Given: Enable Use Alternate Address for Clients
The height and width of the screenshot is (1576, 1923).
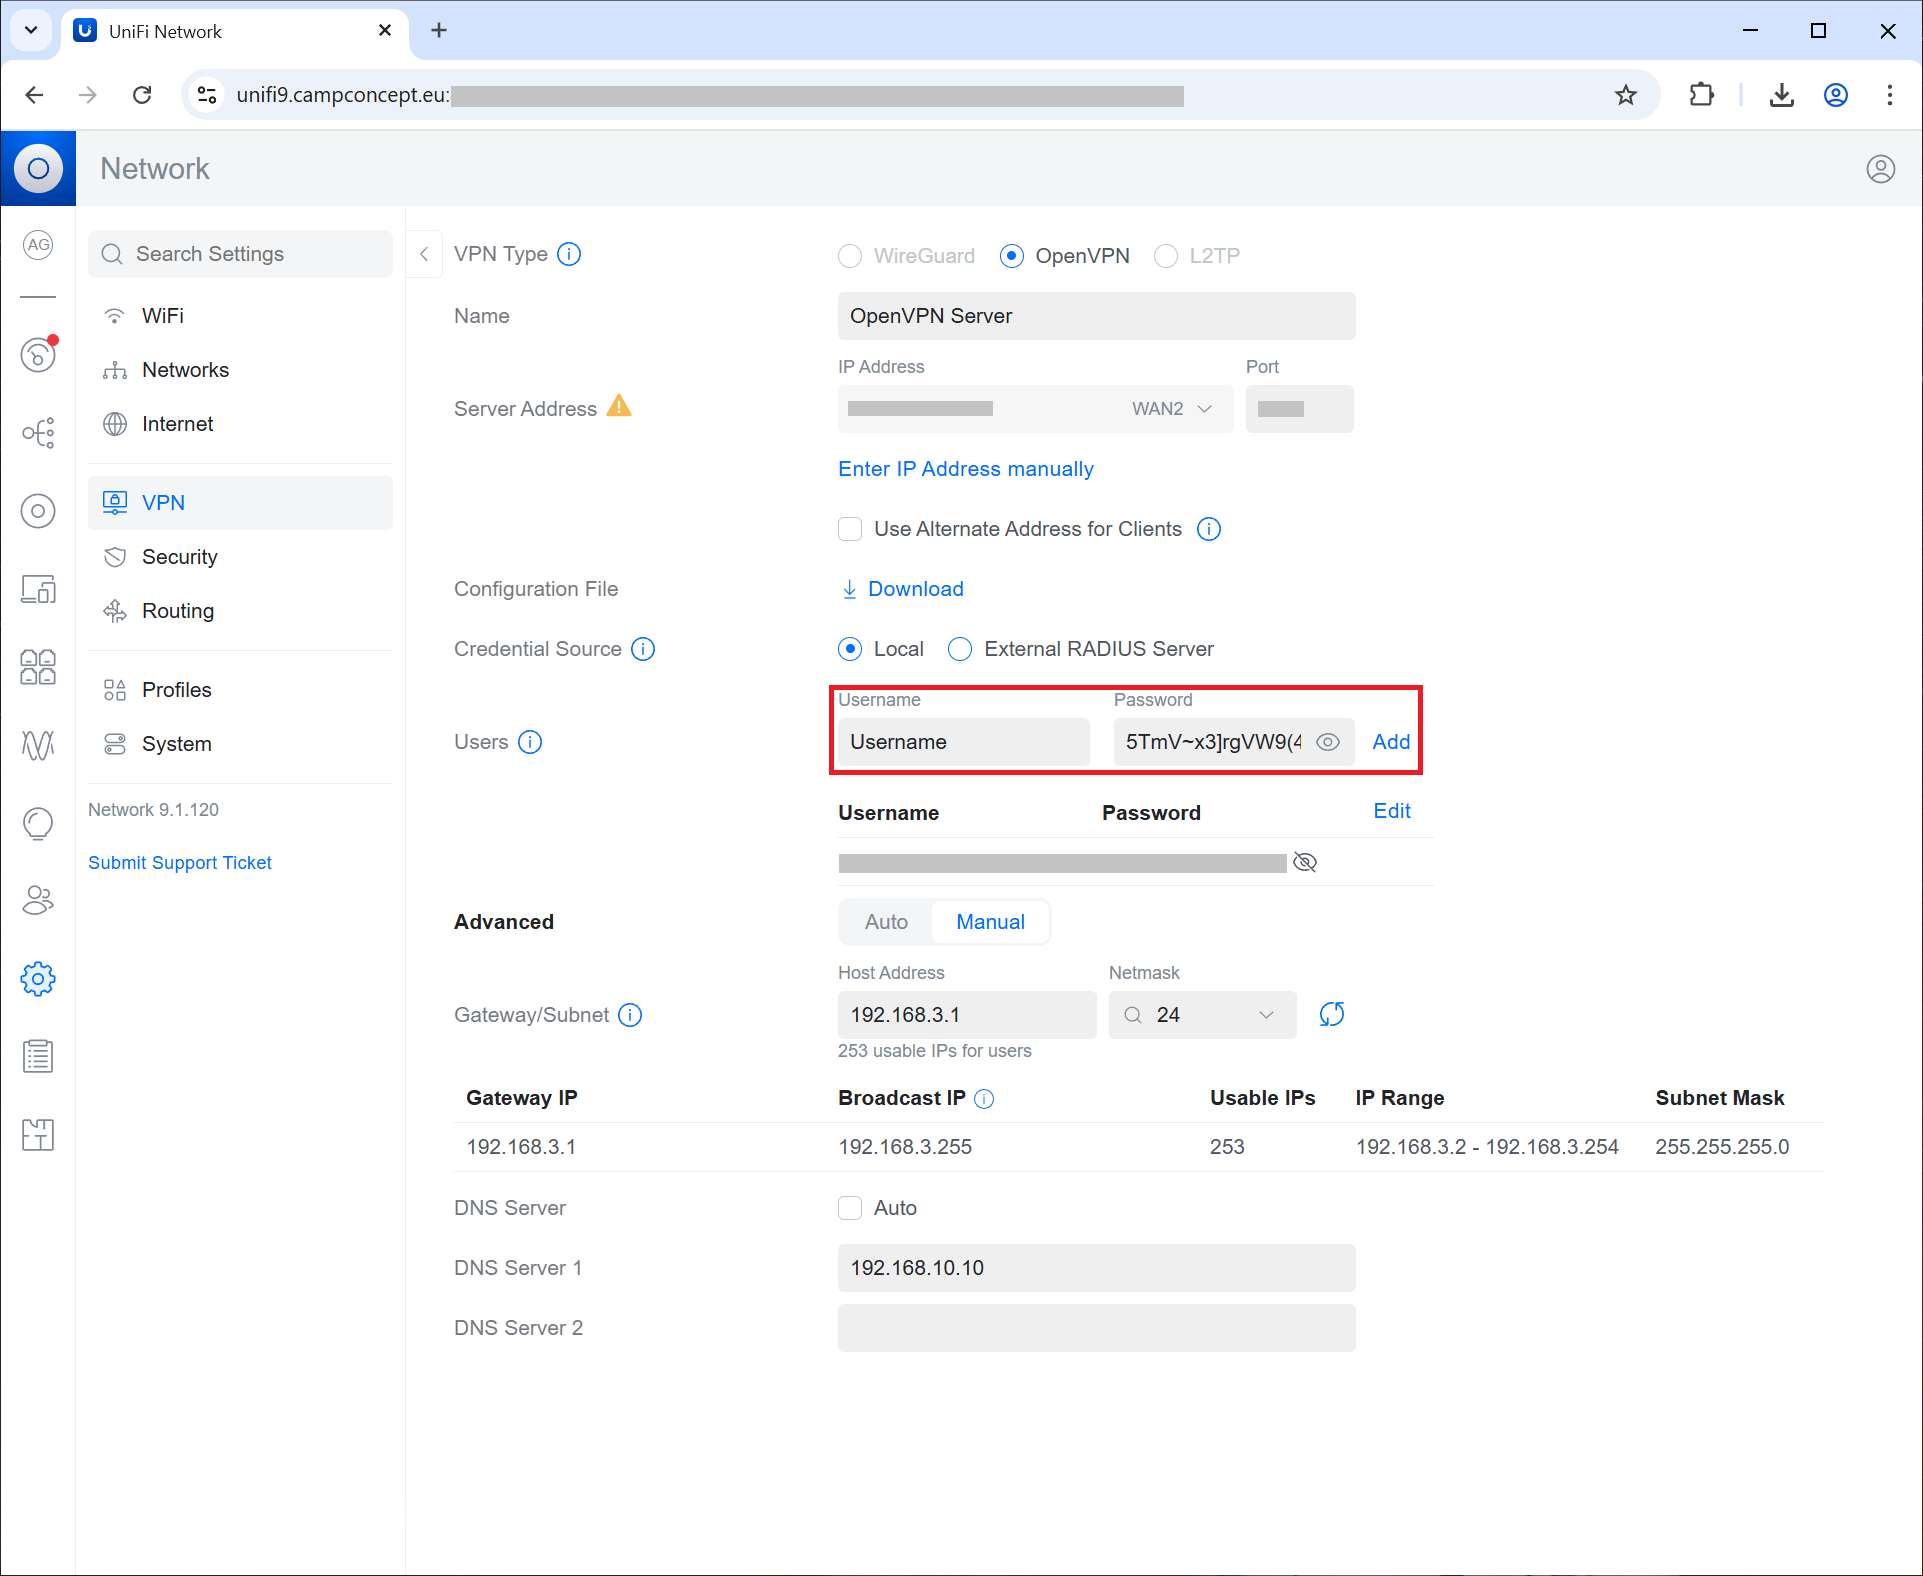Looking at the screenshot, I should coord(850,529).
